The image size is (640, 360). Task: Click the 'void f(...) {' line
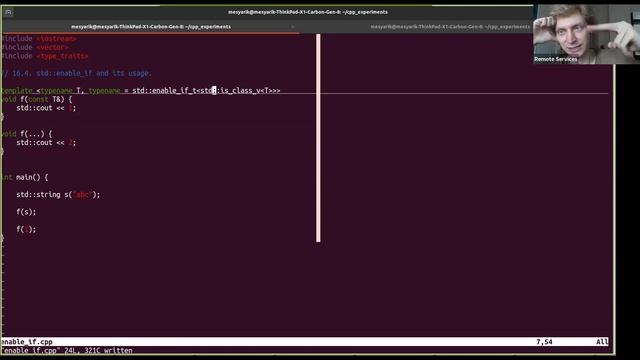pos(26,134)
